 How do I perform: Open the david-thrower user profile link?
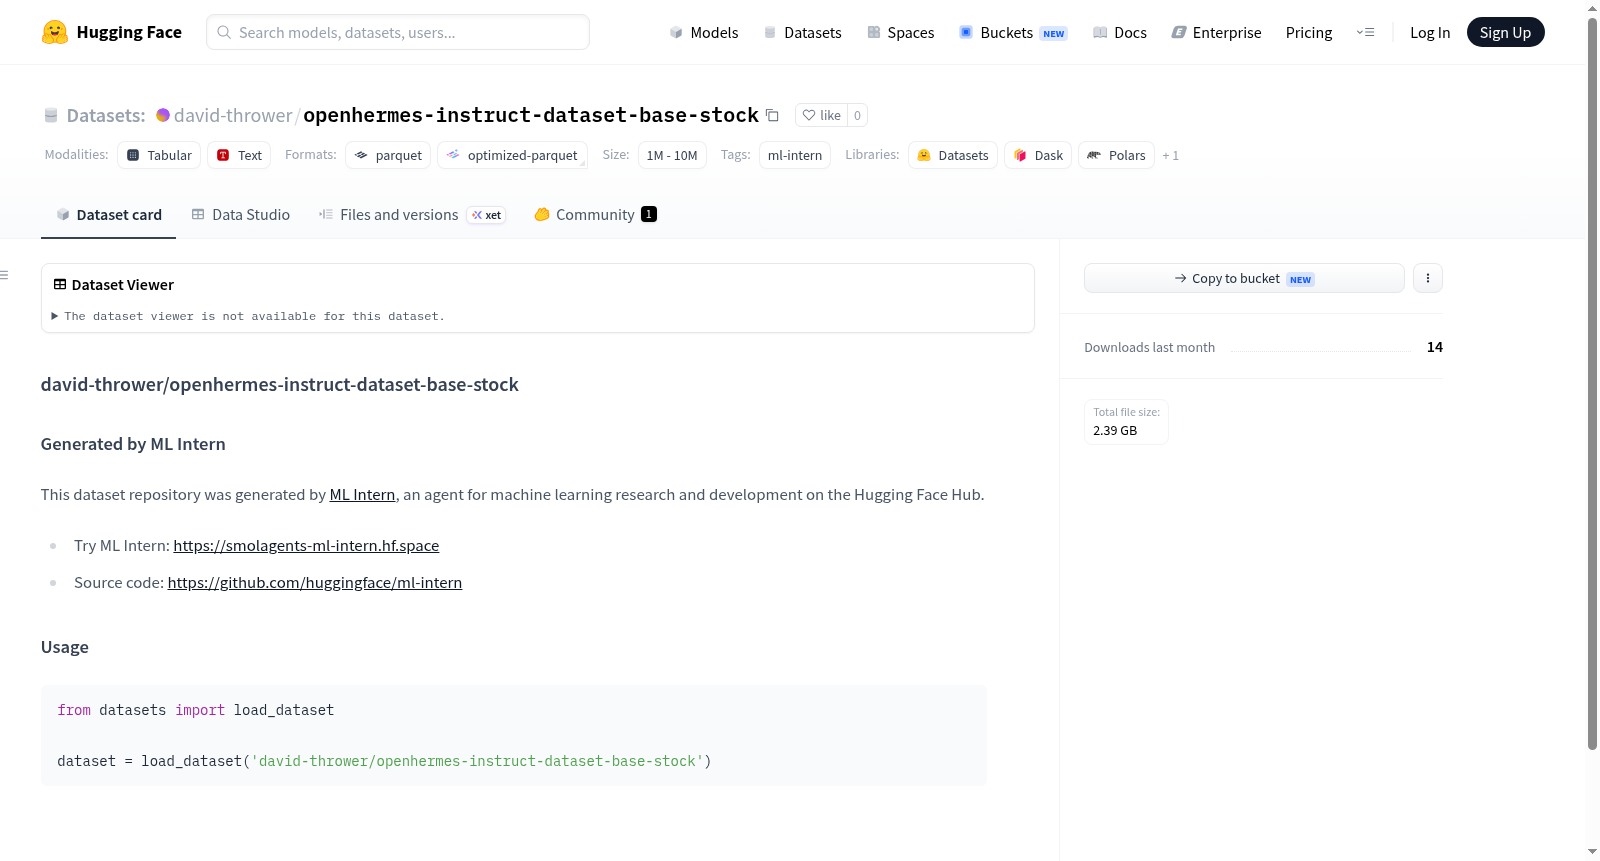[233, 115]
